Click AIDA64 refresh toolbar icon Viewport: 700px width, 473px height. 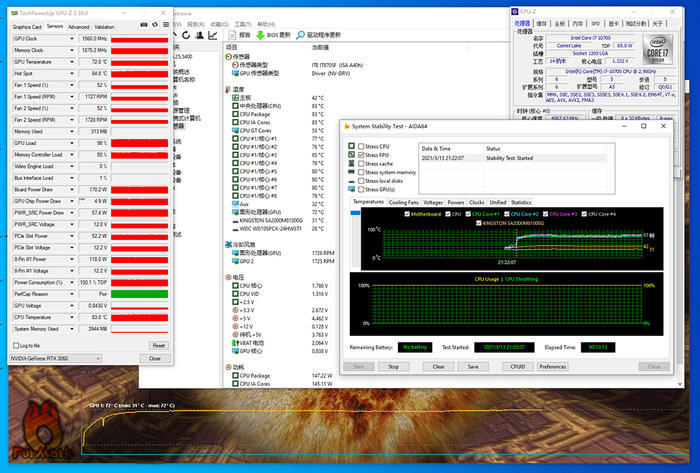coord(186,35)
